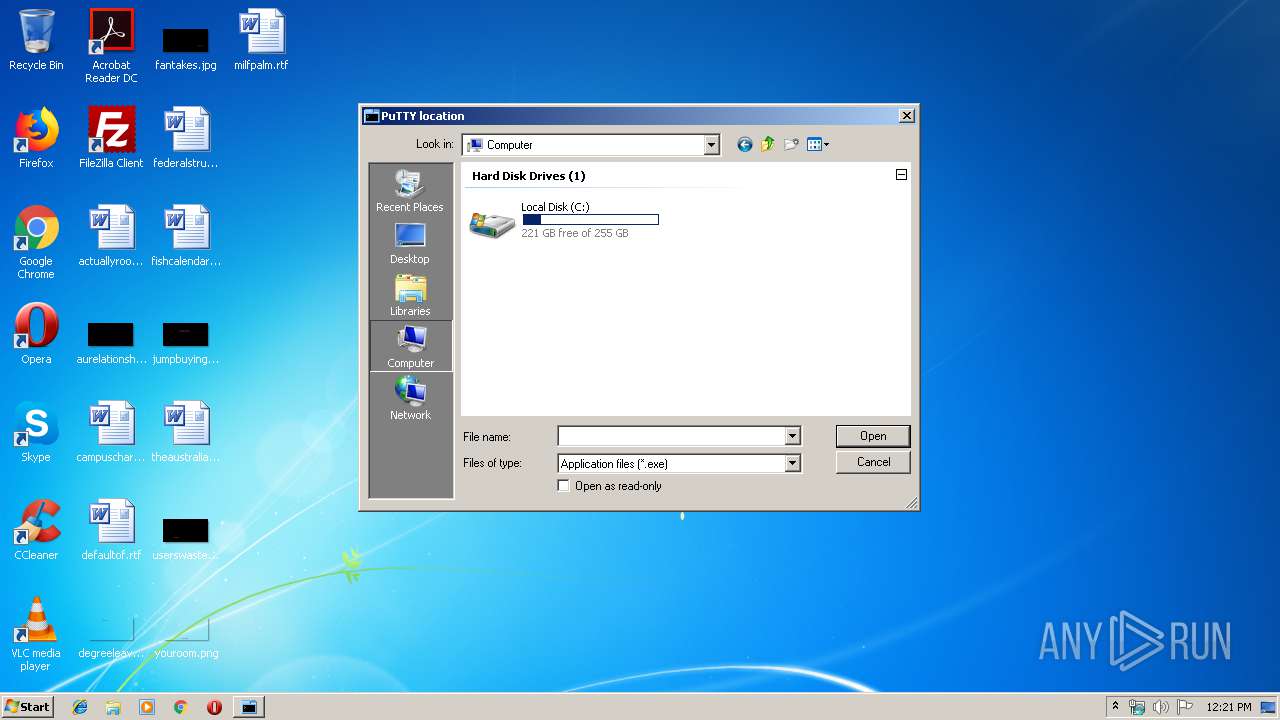This screenshot has width=1280, height=720.
Task: Select the Local Disk (C:) drive
Action: pos(565,221)
